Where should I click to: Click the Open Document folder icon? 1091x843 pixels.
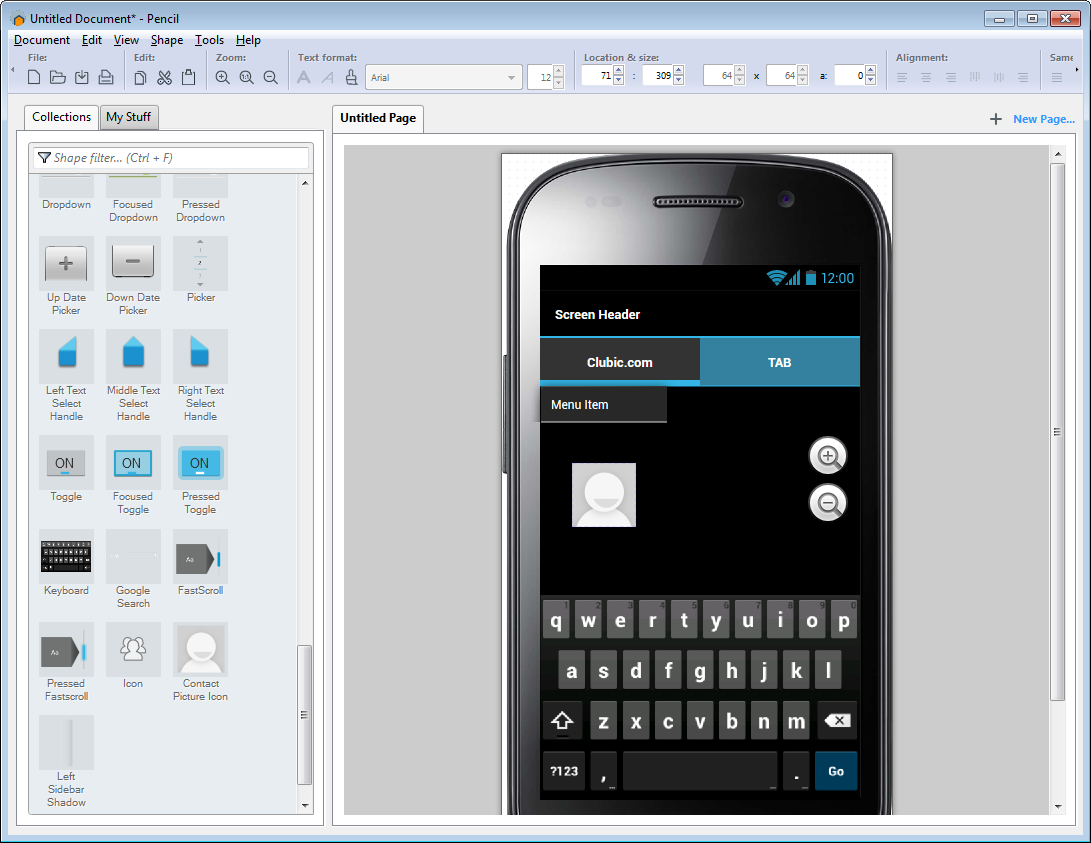pyautogui.click(x=58, y=77)
